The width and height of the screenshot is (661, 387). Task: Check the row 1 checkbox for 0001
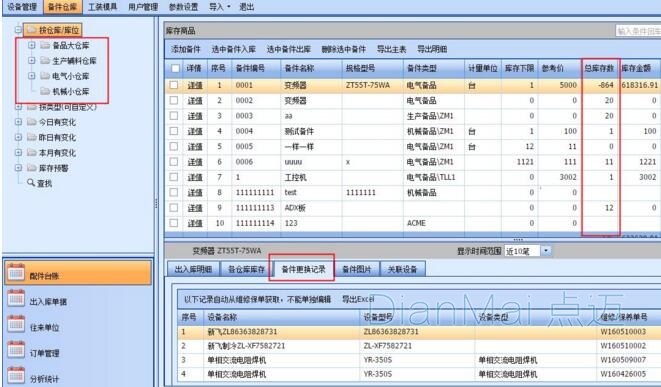tap(174, 85)
